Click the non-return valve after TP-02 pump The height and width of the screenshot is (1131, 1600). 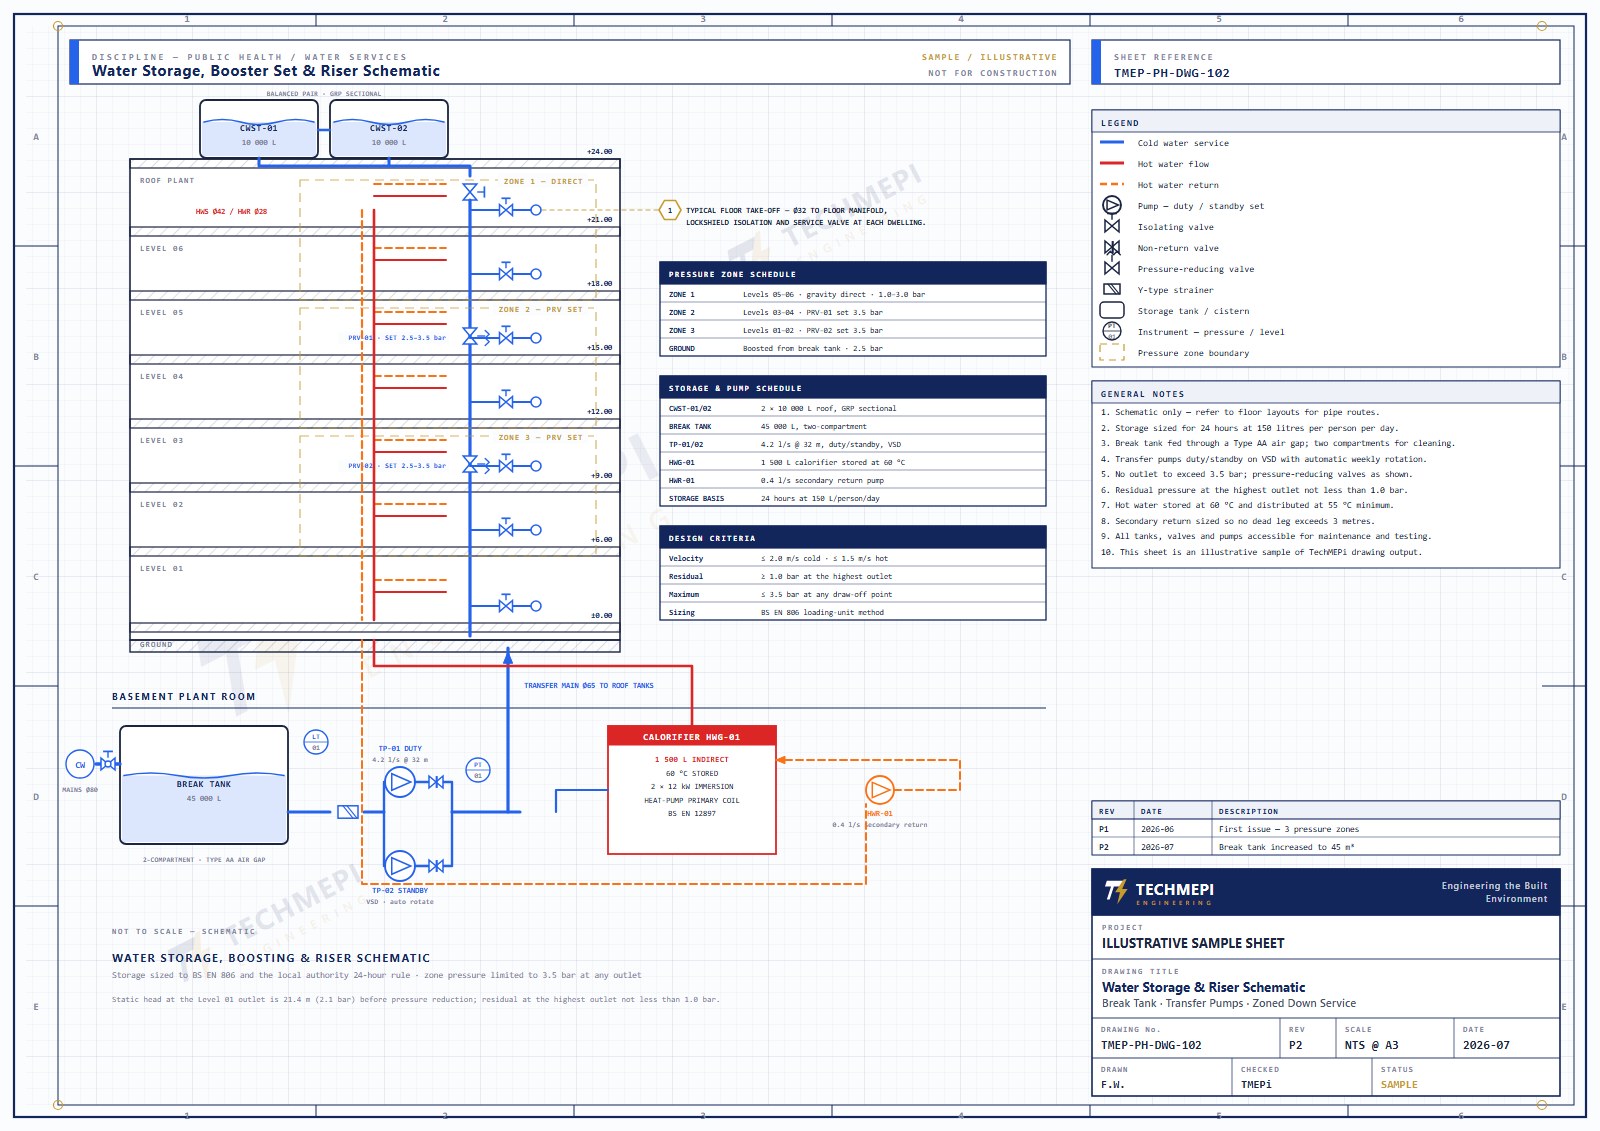point(436,865)
